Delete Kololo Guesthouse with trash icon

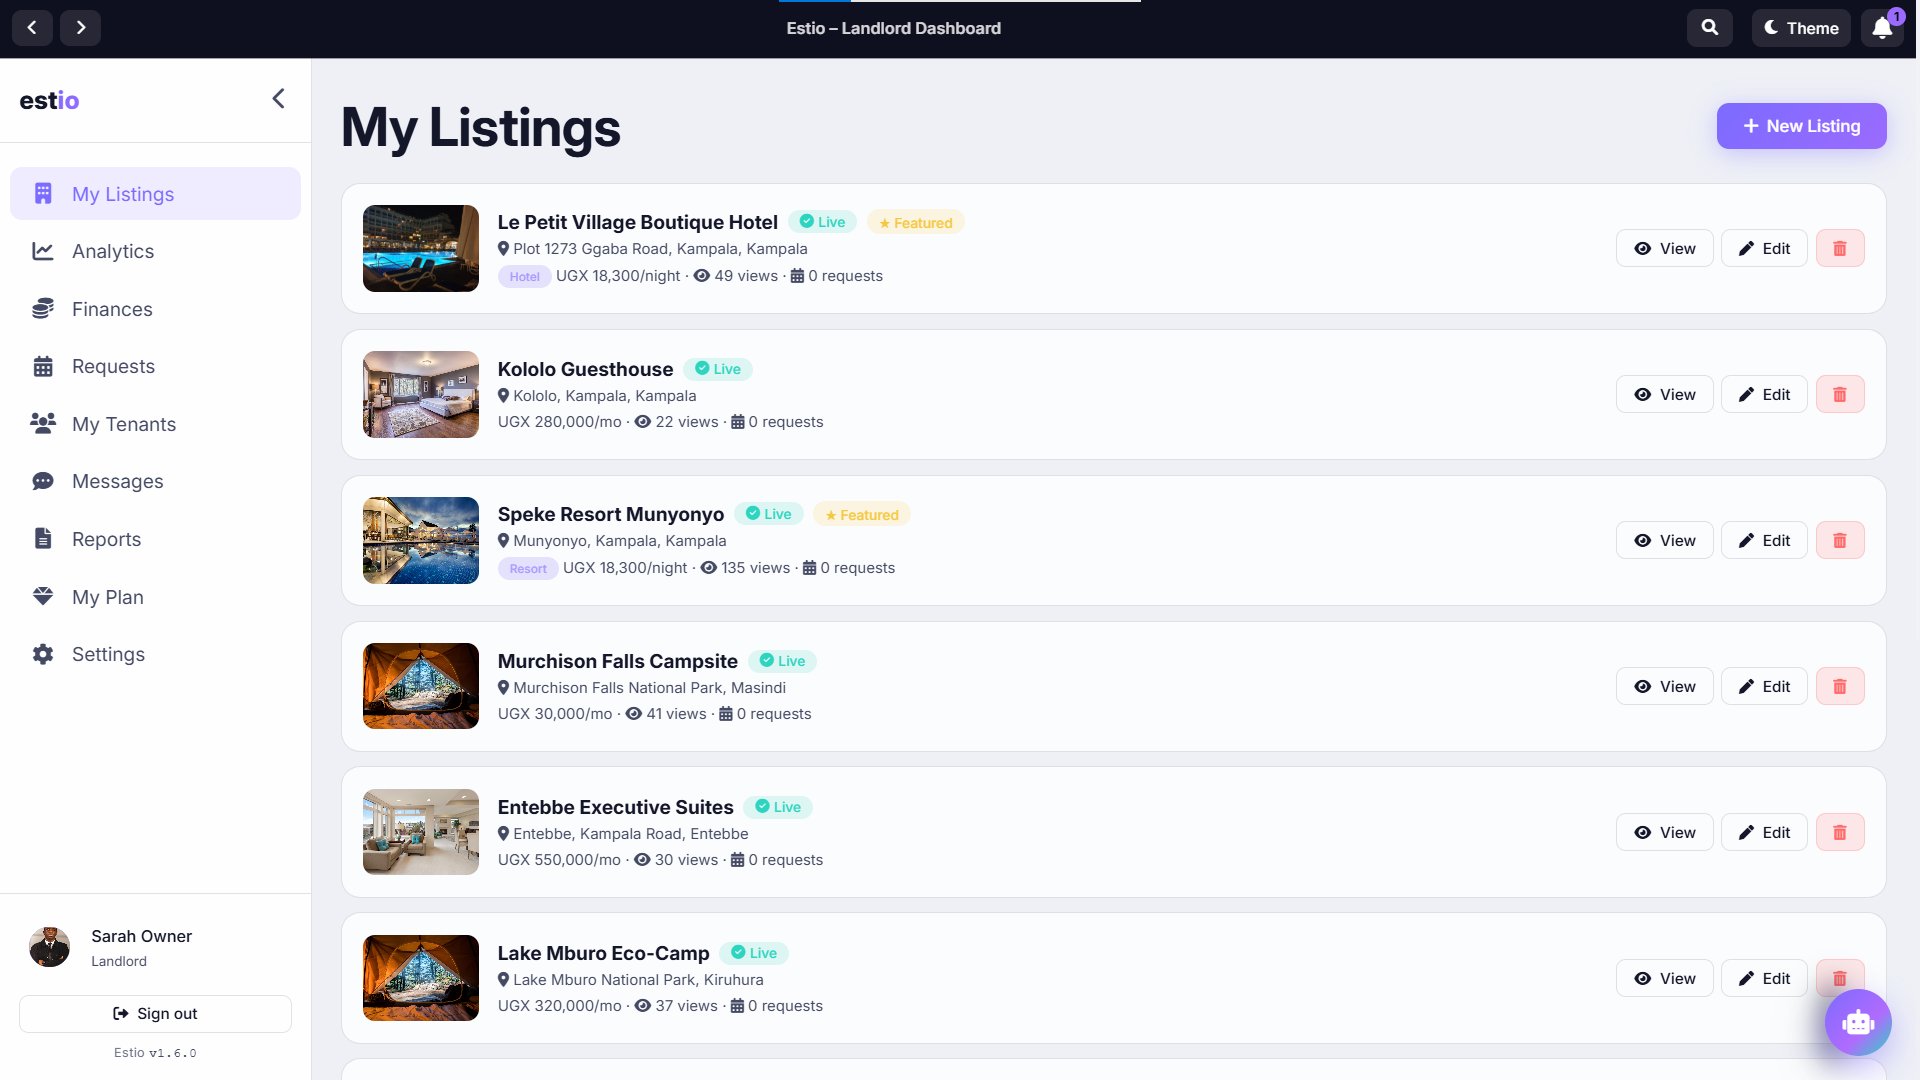(1840, 395)
